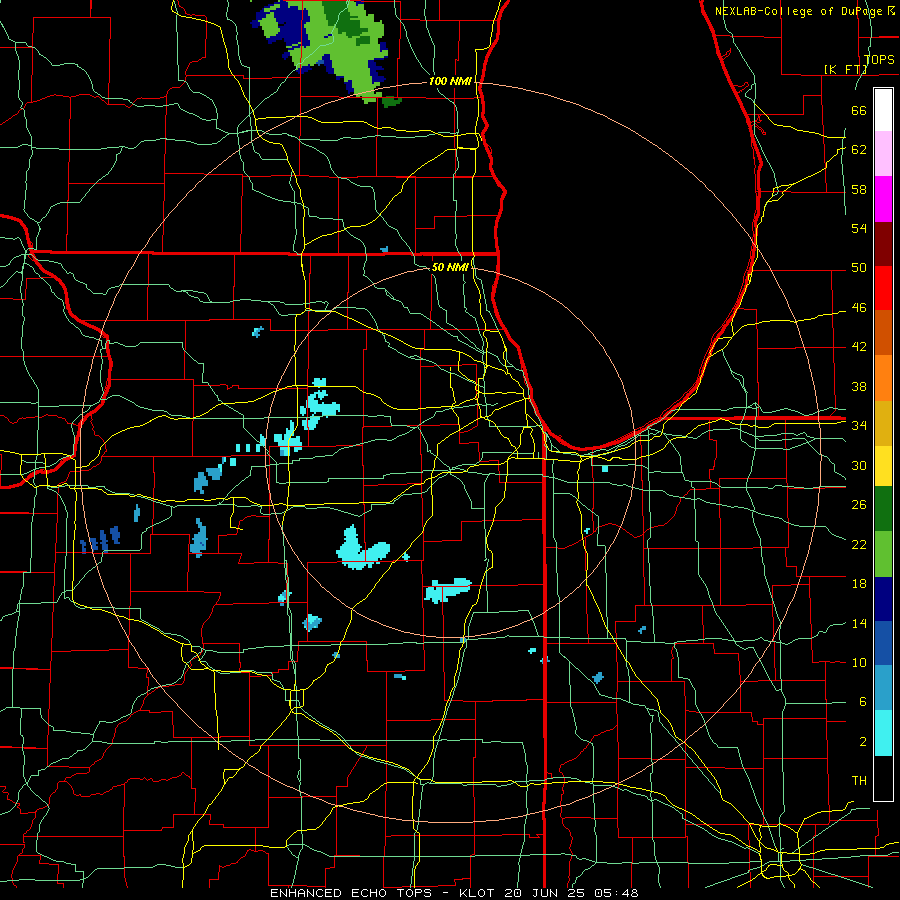Click the "34" legend value

click(x=859, y=425)
